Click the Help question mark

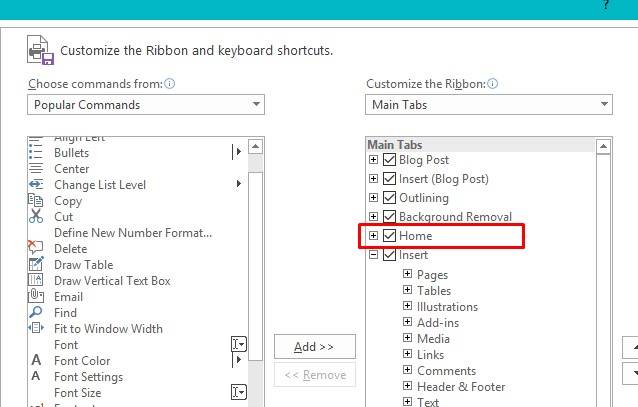coord(606,5)
